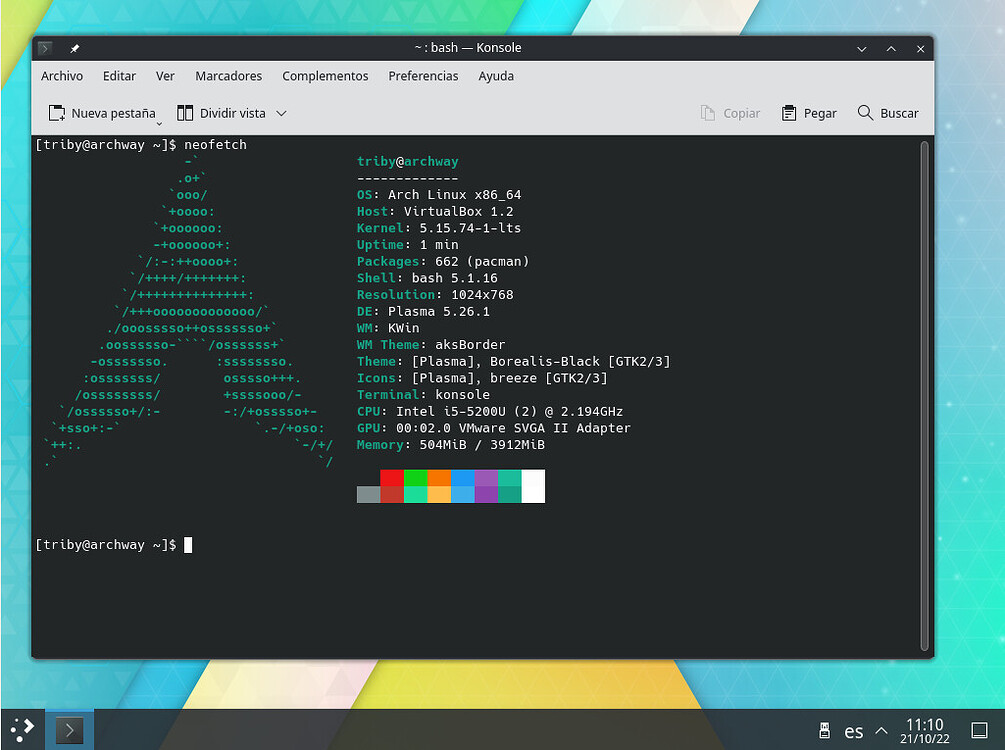Open the KDE application launcher
Screen dimensions: 1005x750
point(21,729)
